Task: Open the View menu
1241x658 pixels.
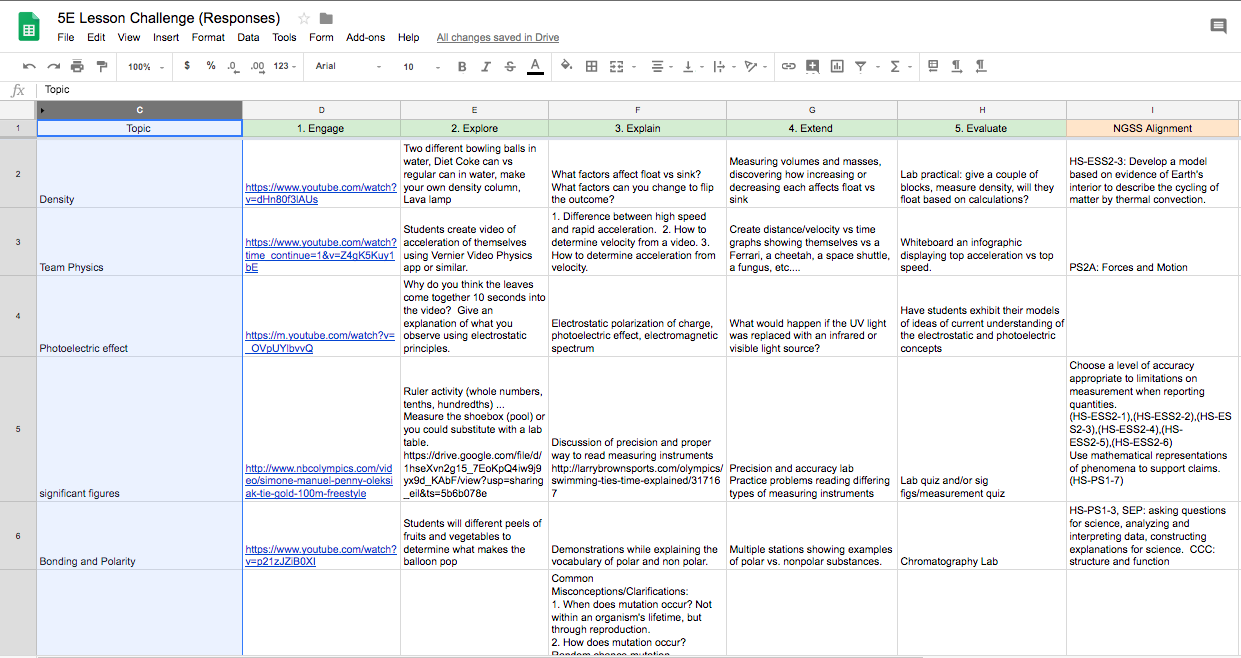Action: click(x=129, y=37)
